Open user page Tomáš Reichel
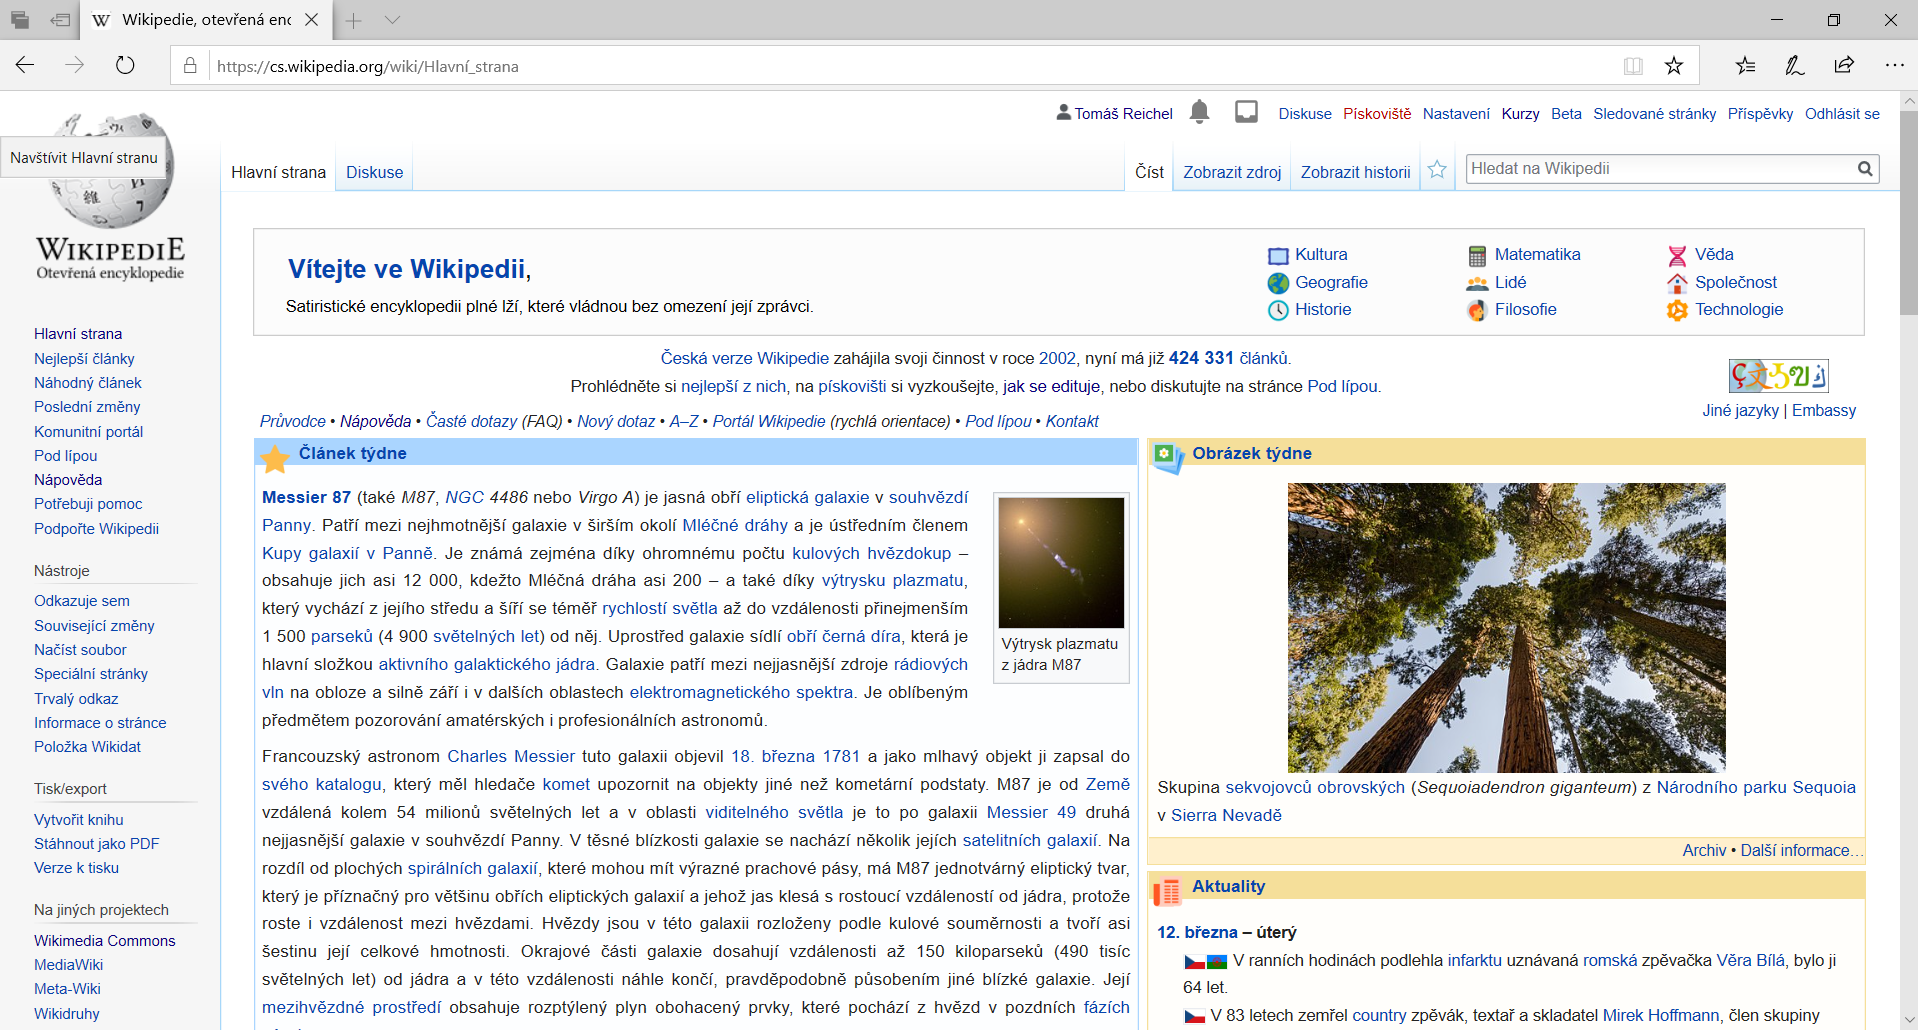The width and height of the screenshot is (1918, 1030). [1123, 114]
